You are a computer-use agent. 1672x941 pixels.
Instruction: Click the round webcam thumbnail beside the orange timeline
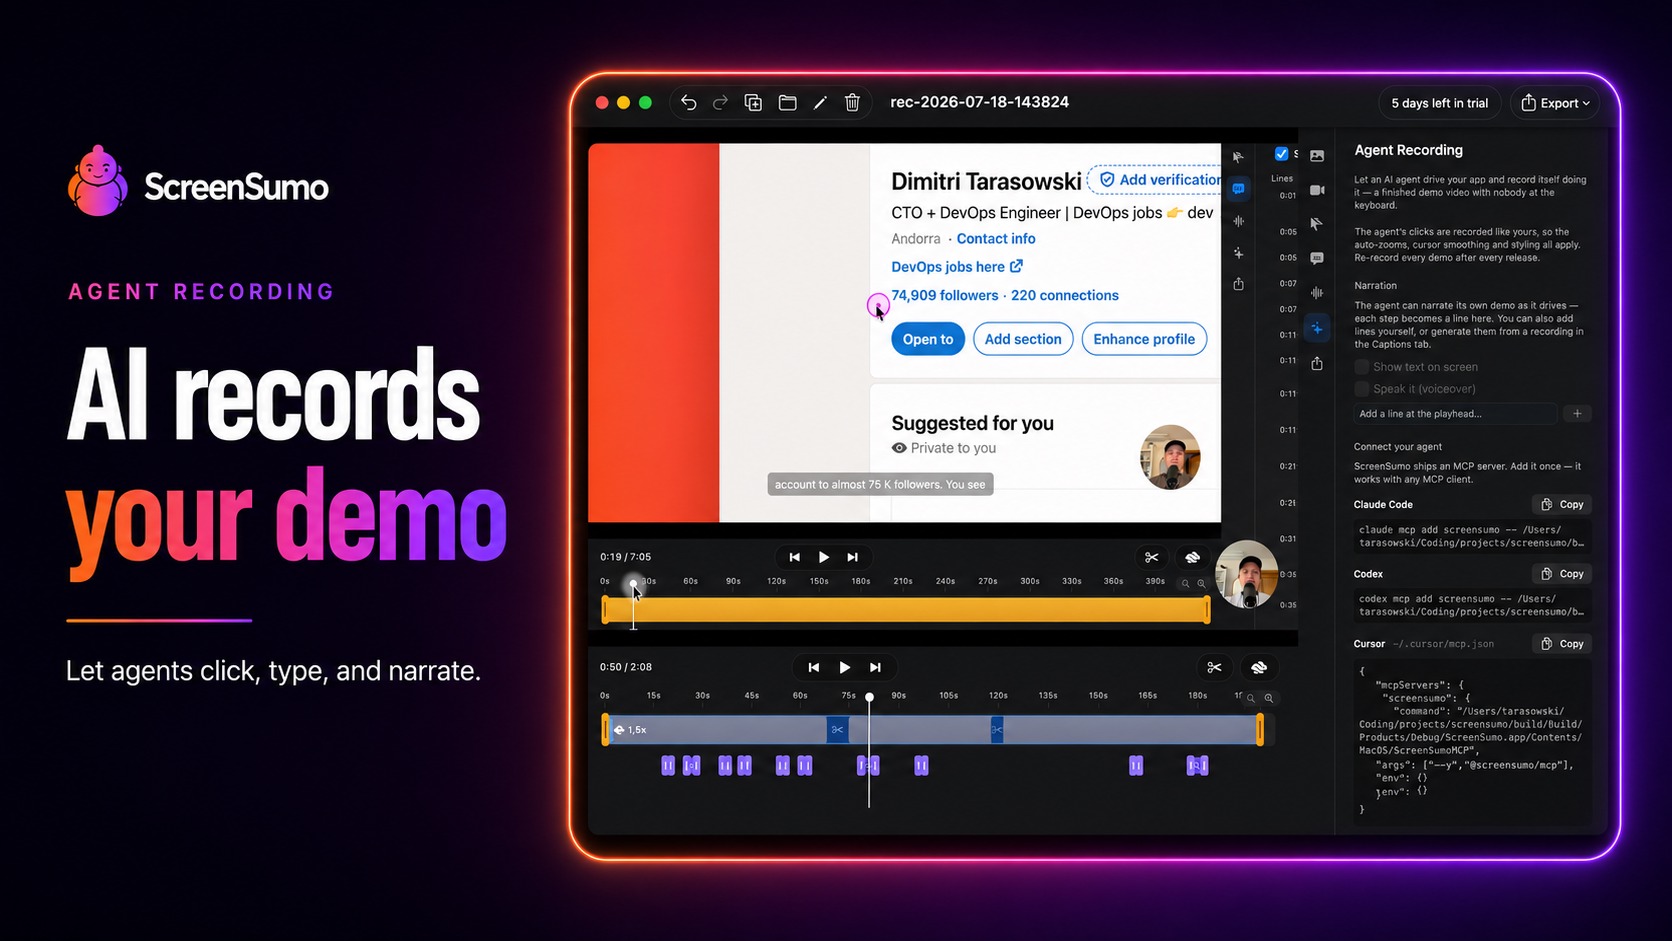click(x=1247, y=574)
